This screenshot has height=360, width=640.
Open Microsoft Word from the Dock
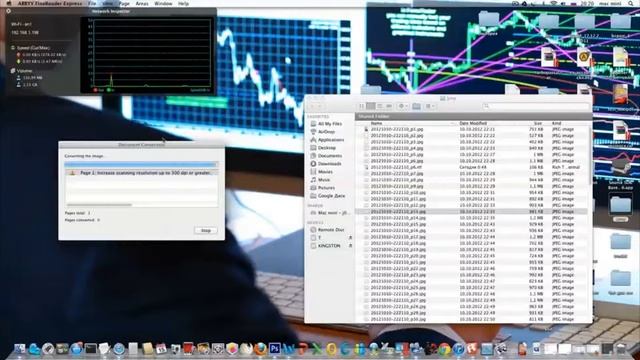pyautogui.click(x=289, y=349)
